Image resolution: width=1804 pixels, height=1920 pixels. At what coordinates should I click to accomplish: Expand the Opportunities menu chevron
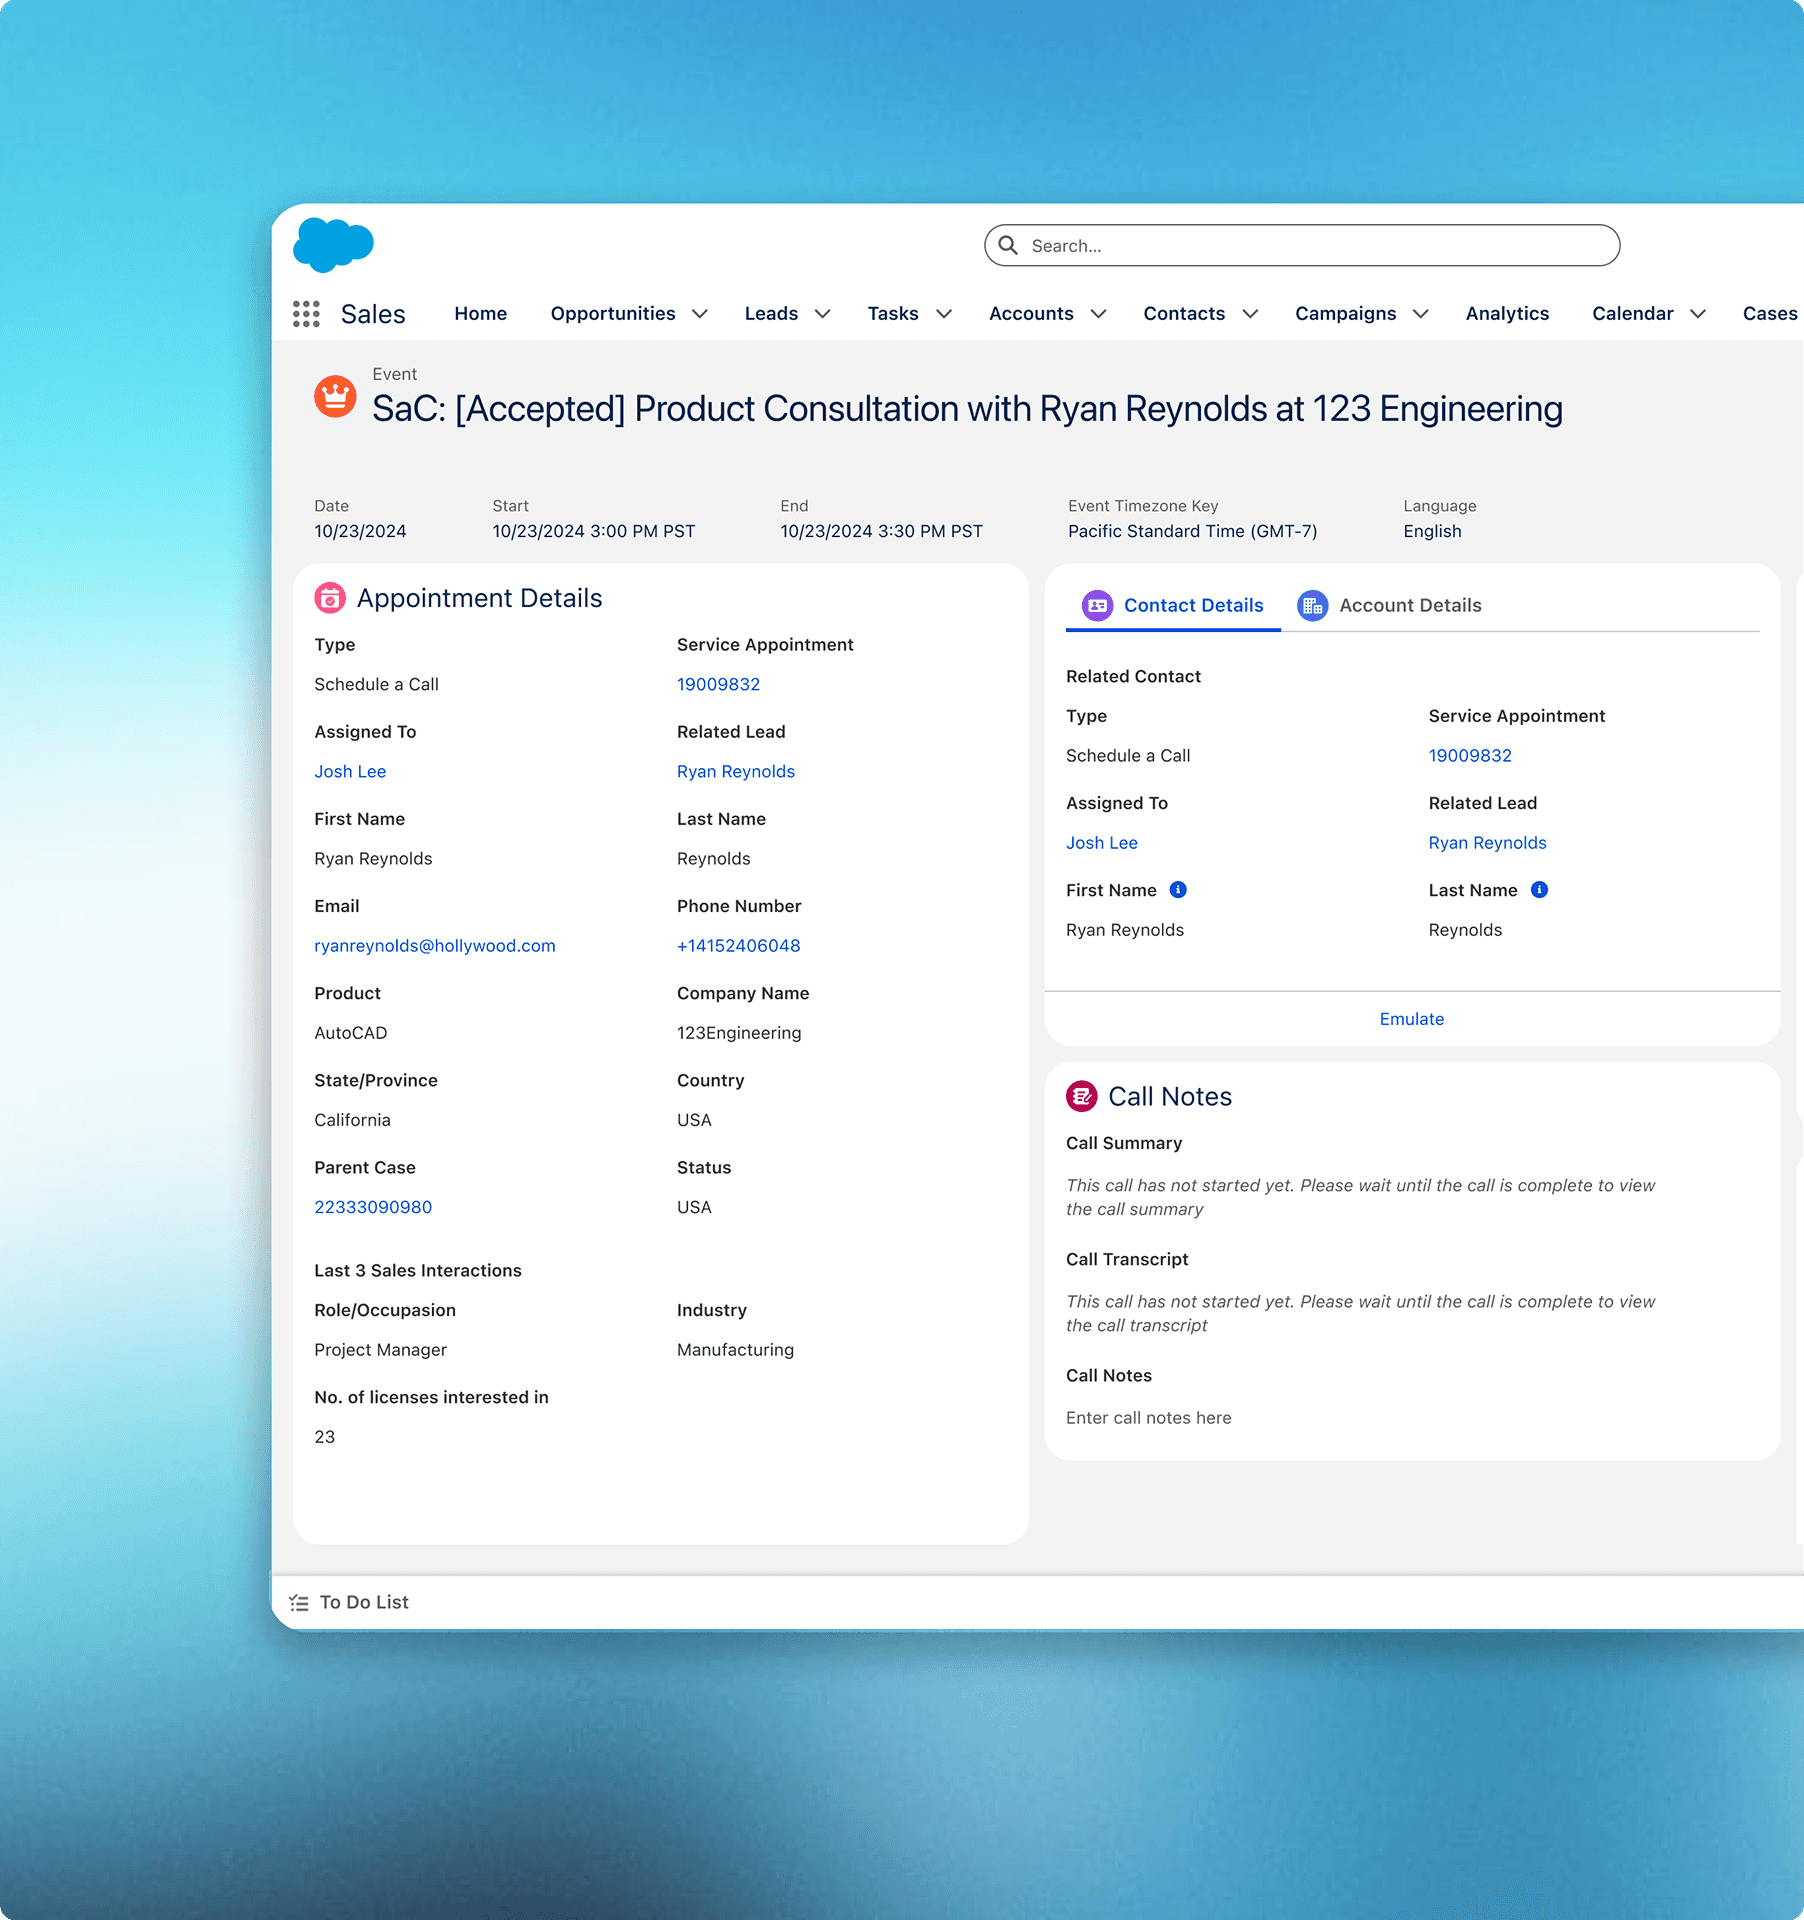700,314
